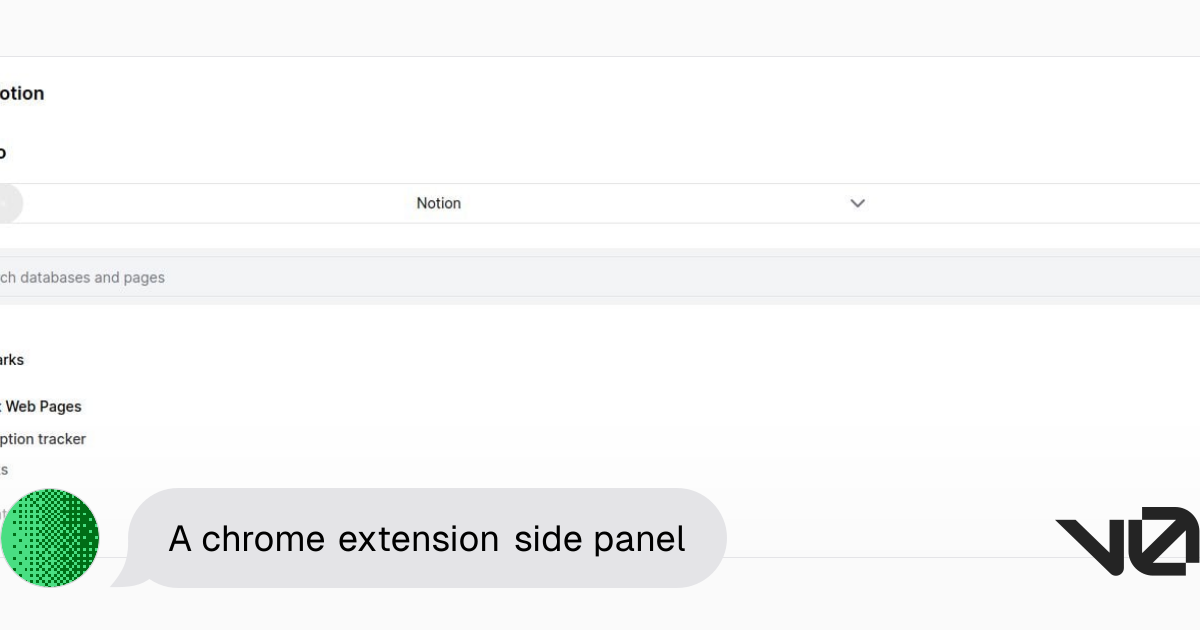This screenshot has height=630, width=1200.
Task: Select the bookmarks database entry
Action: [12, 360]
